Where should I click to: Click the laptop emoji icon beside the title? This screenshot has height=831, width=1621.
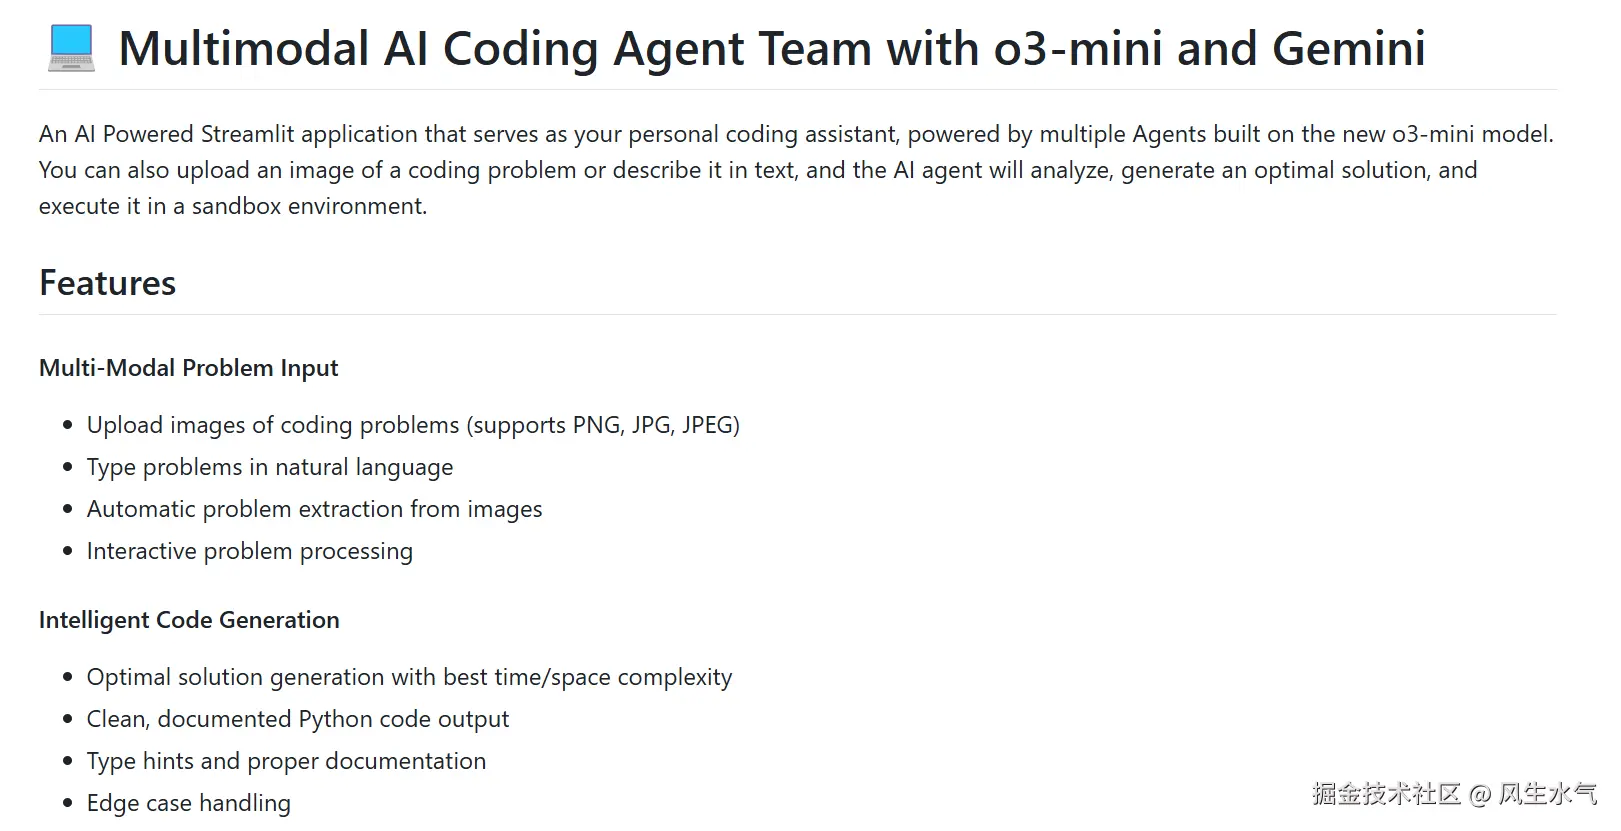[x=71, y=48]
